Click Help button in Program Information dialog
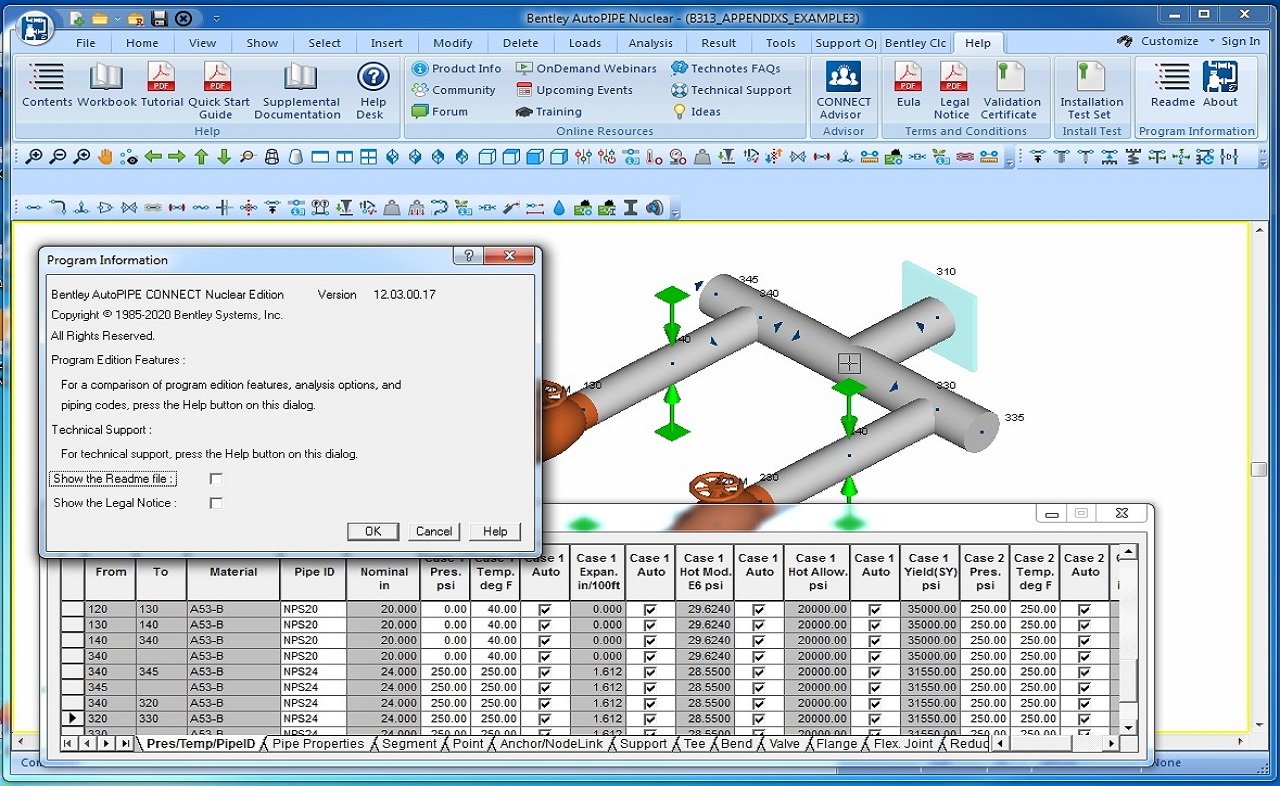The width and height of the screenshot is (1280, 786). (x=495, y=531)
